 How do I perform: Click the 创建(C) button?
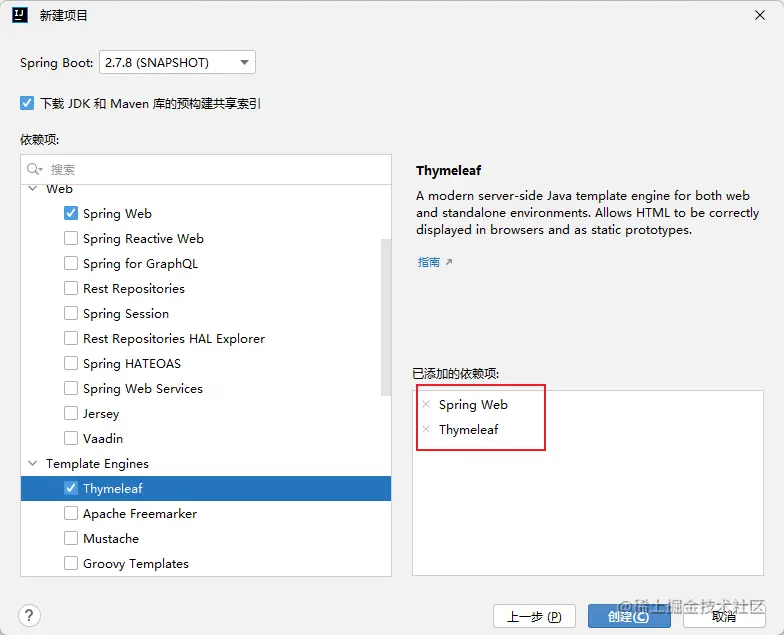coord(628,616)
